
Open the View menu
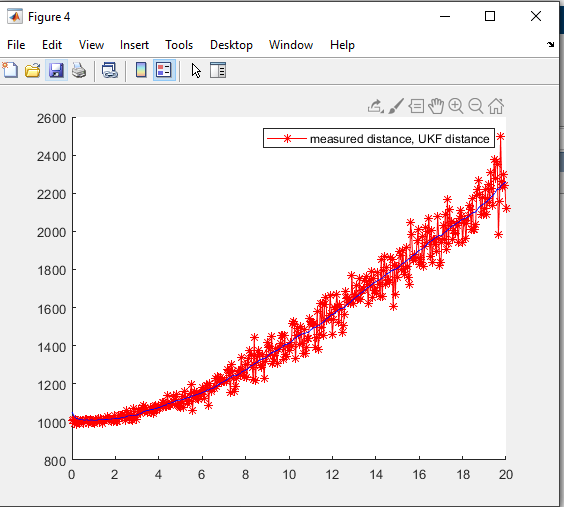pyautogui.click(x=91, y=45)
